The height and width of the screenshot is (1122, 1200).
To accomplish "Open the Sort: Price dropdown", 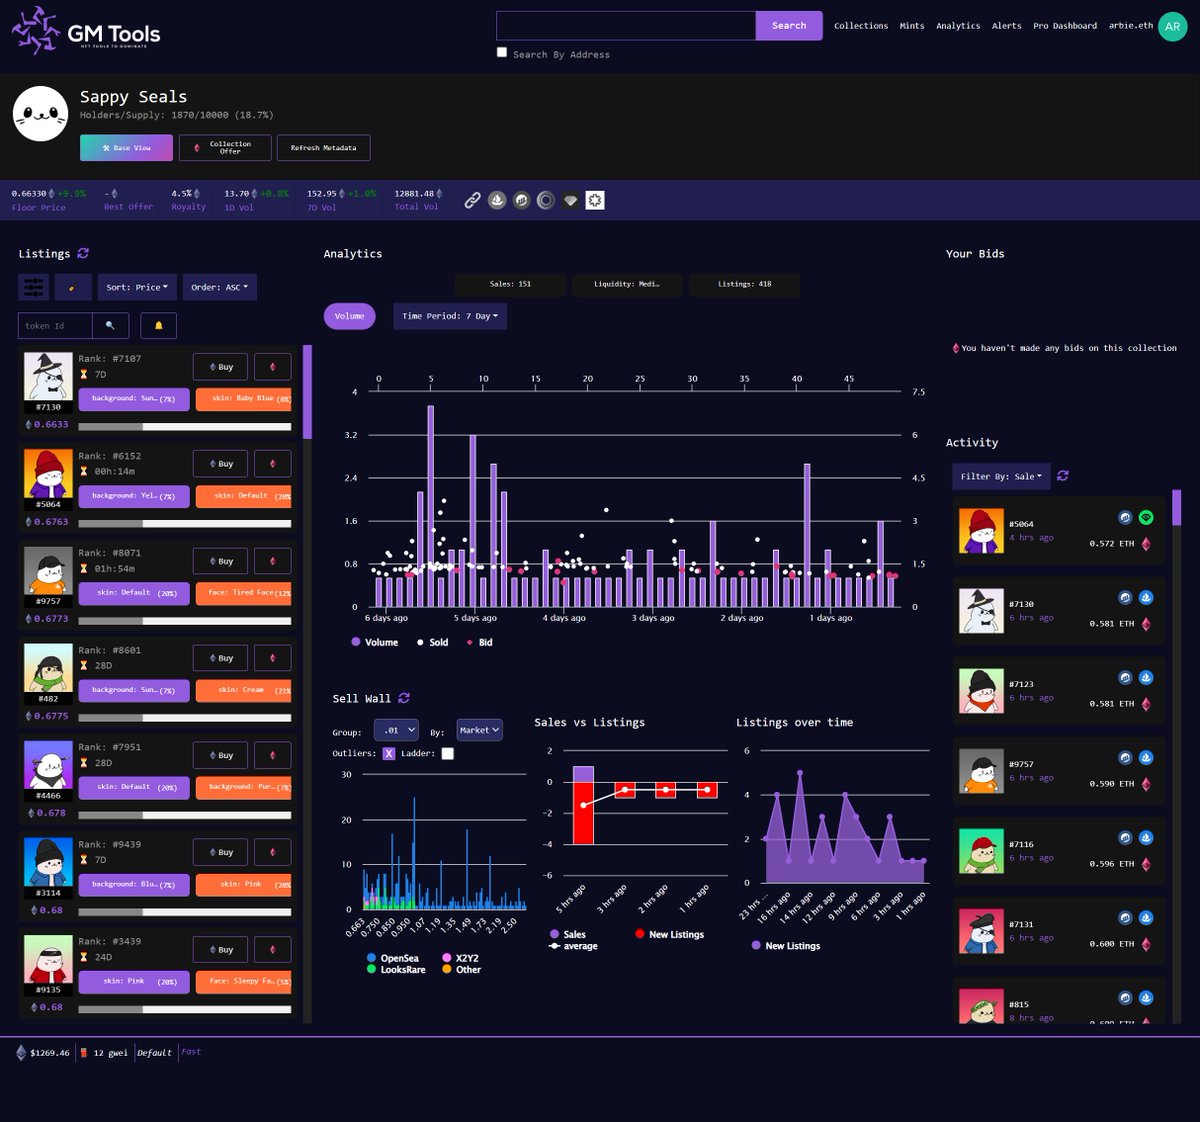I will point(137,287).
